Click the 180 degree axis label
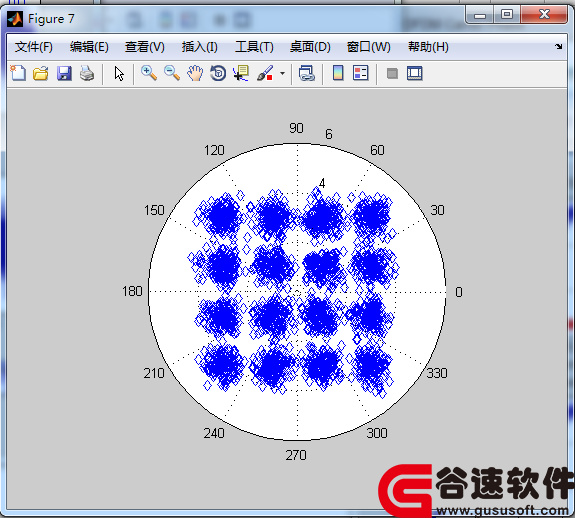575x518 pixels. click(x=132, y=291)
